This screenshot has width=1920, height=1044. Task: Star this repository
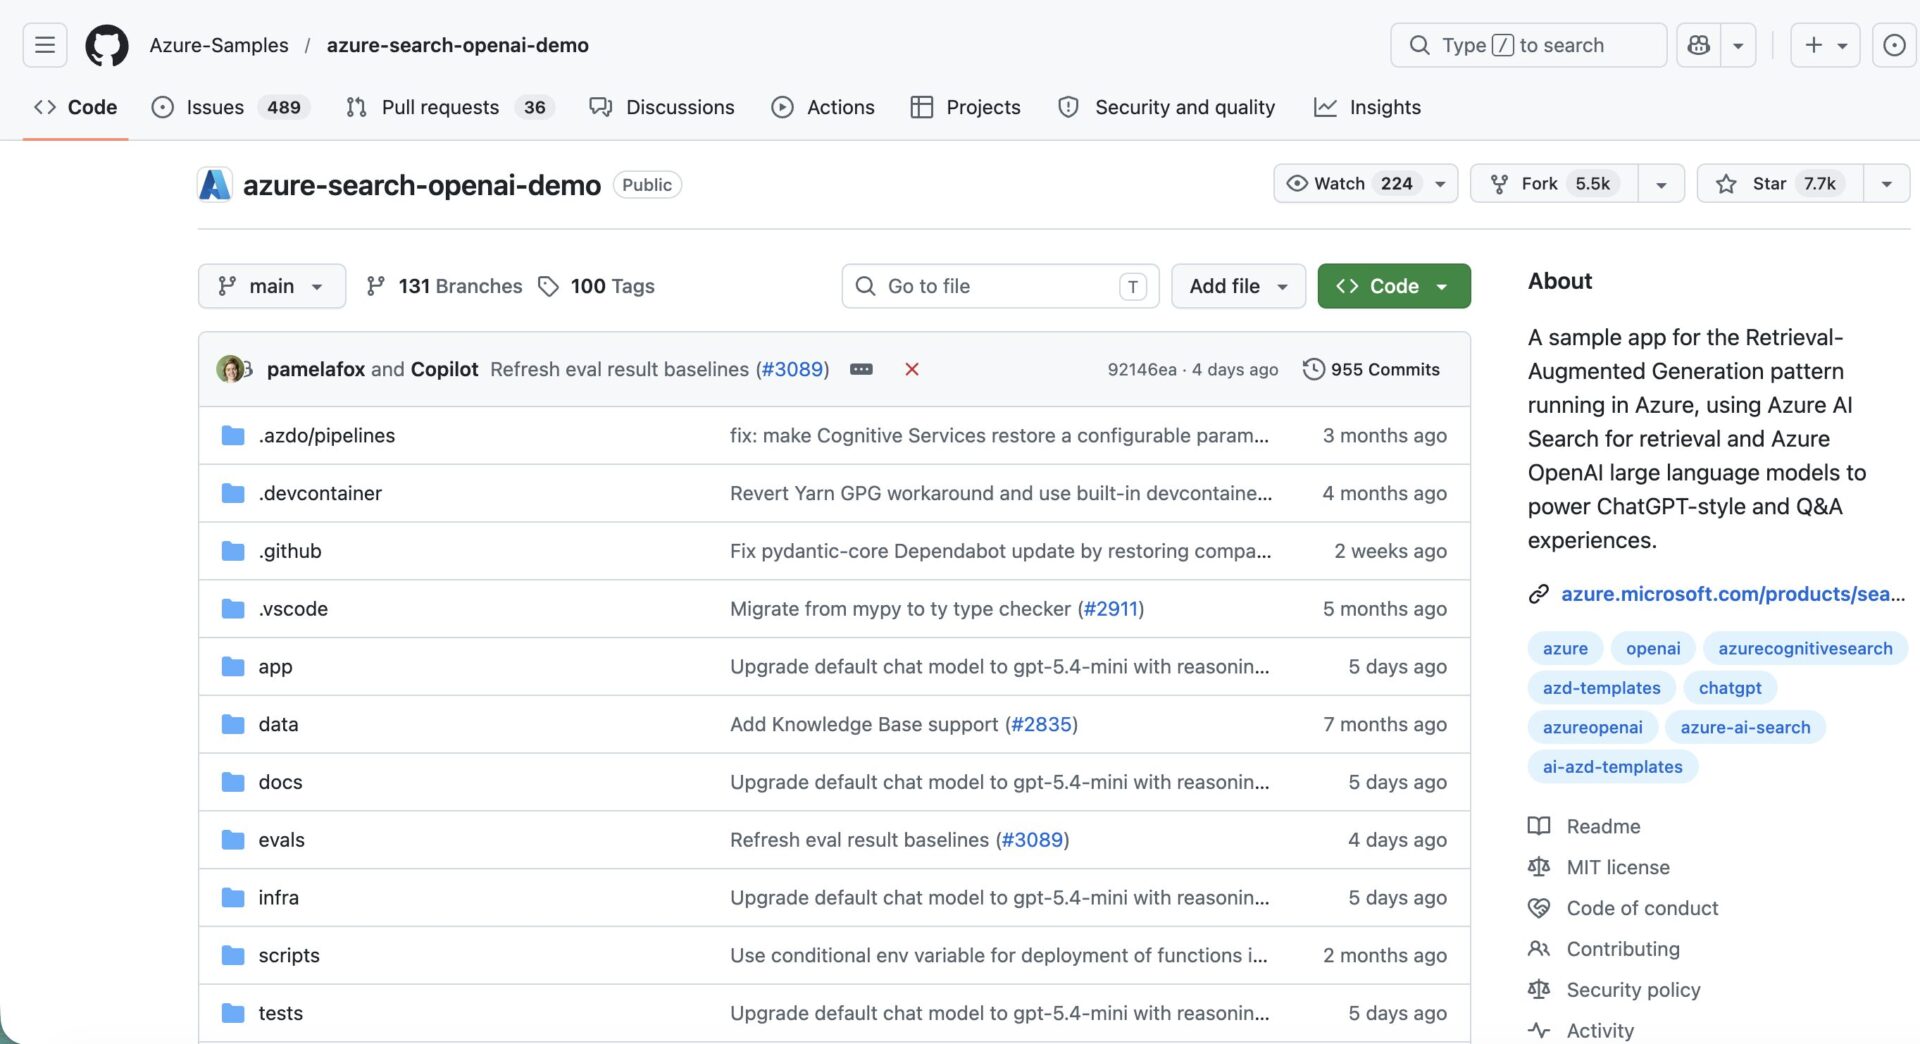pos(1780,184)
